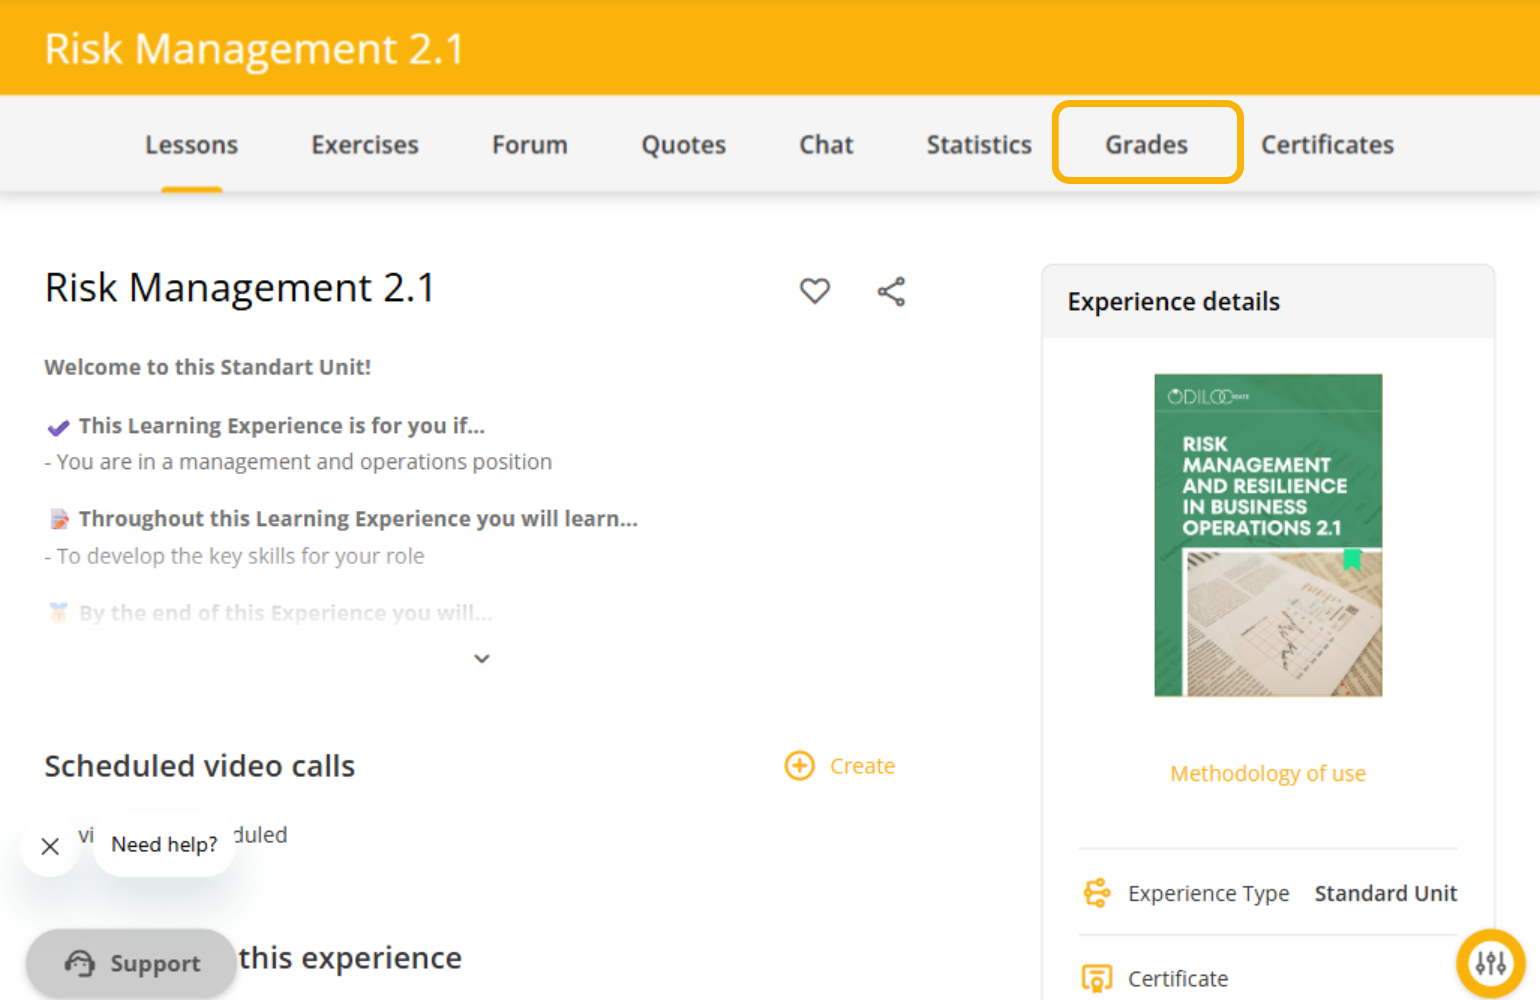
Task: Open the Chat tab
Action: coord(826,145)
